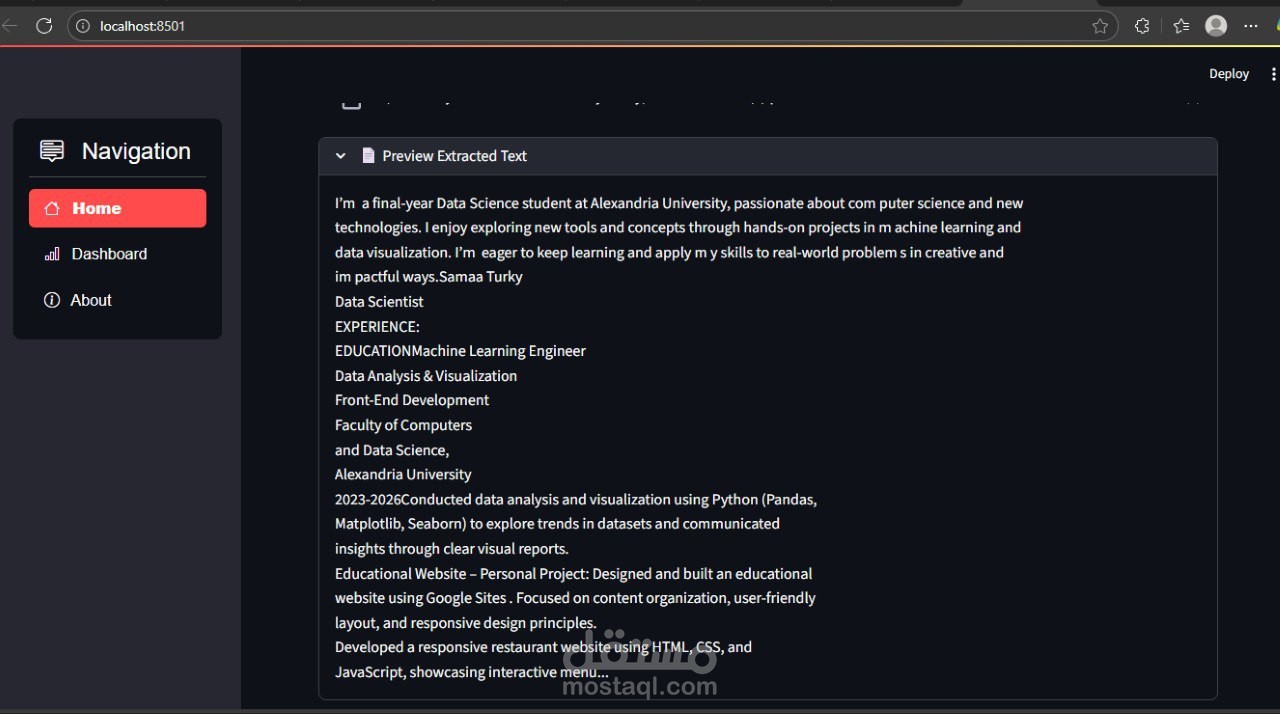Click the Dashboard bar chart icon
This screenshot has width=1280, height=714.
click(52, 254)
